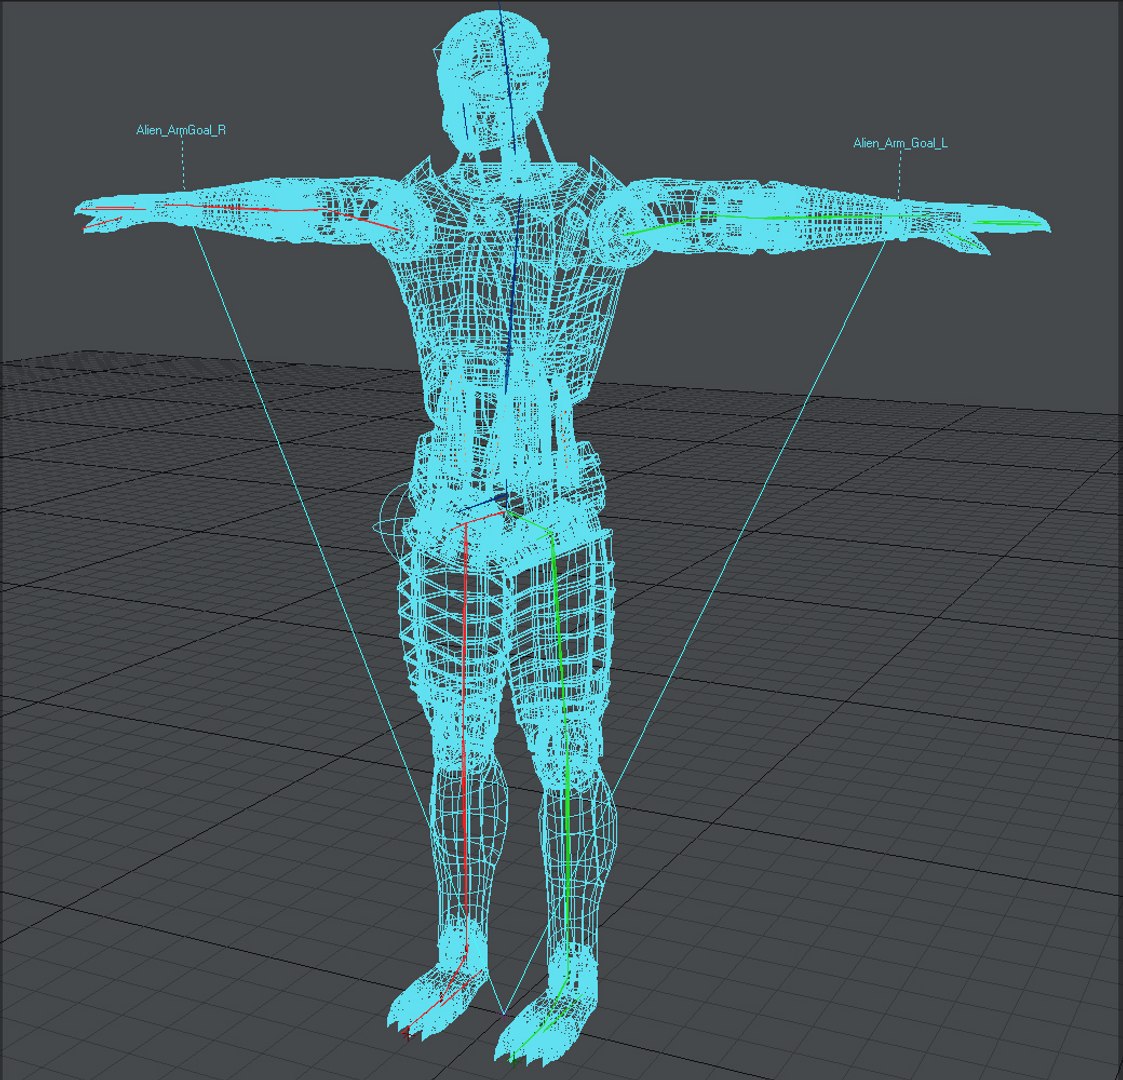The height and width of the screenshot is (1080, 1123).
Task: Select the Alien_Arm_Goal_L label
Action: coord(900,143)
